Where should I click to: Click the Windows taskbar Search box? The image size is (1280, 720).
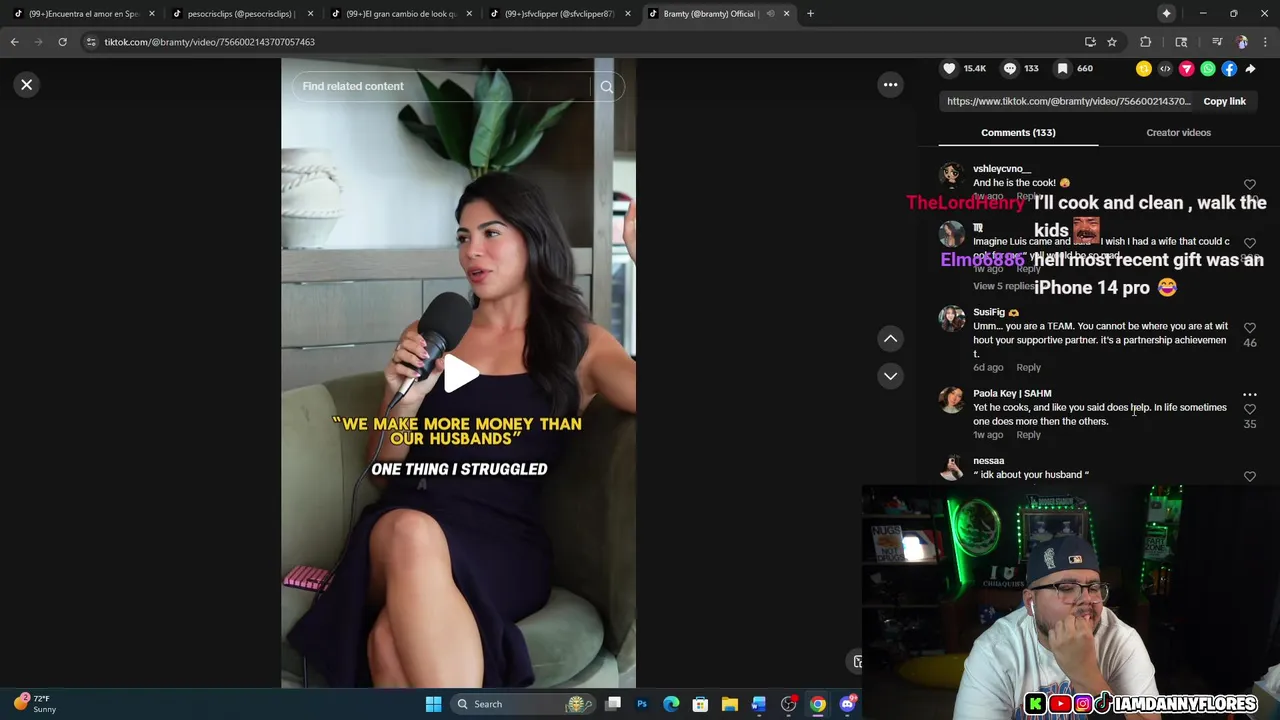click(x=524, y=704)
